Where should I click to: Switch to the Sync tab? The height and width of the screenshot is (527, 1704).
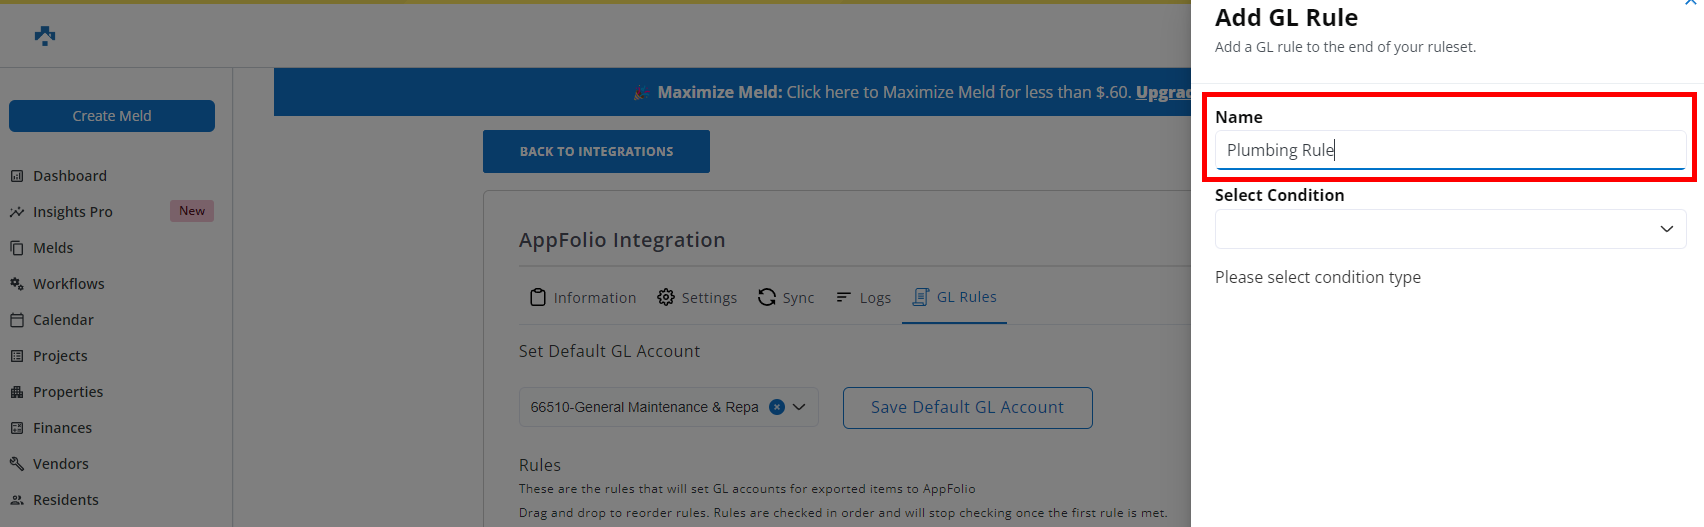pyautogui.click(x=786, y=298)
